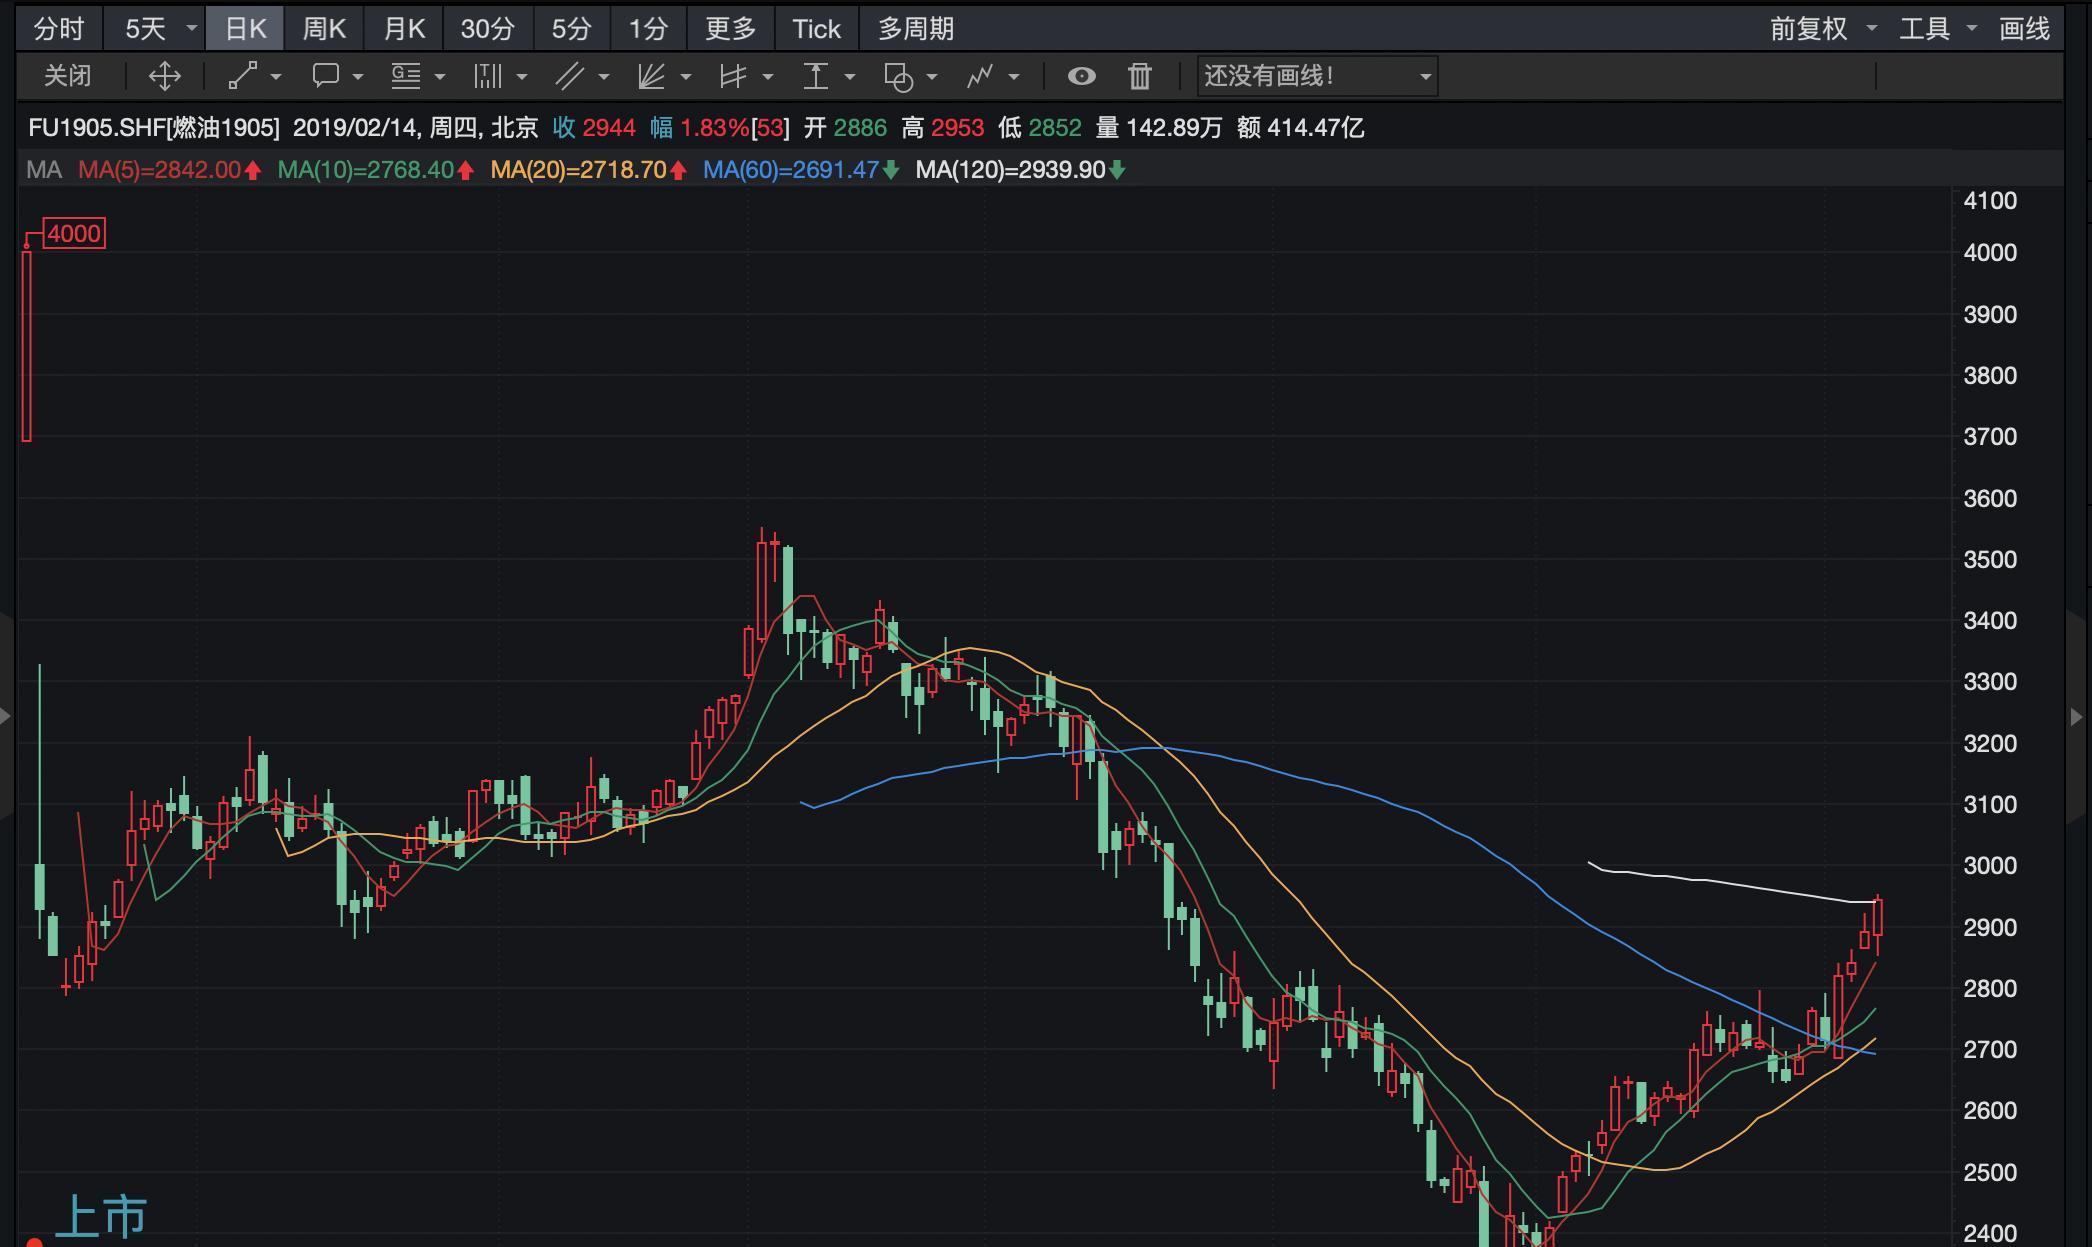Switch to 周K weekly chart

click(x=324, y=29)
